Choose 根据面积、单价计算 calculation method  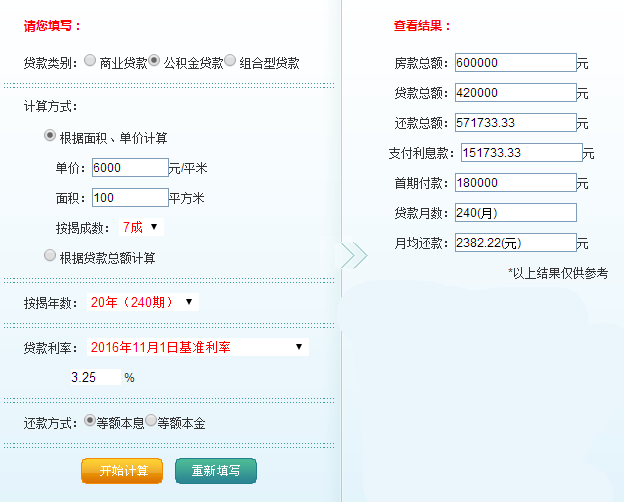50,136
